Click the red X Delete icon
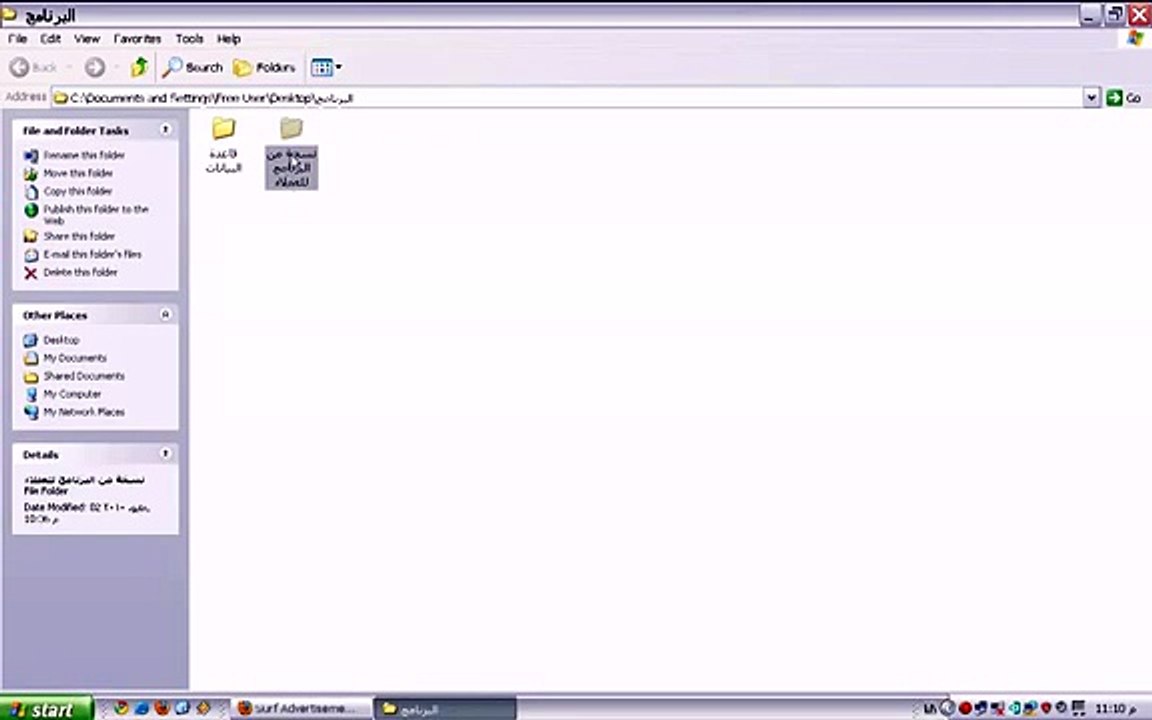The image size is (1152, 720). point(31,273)
